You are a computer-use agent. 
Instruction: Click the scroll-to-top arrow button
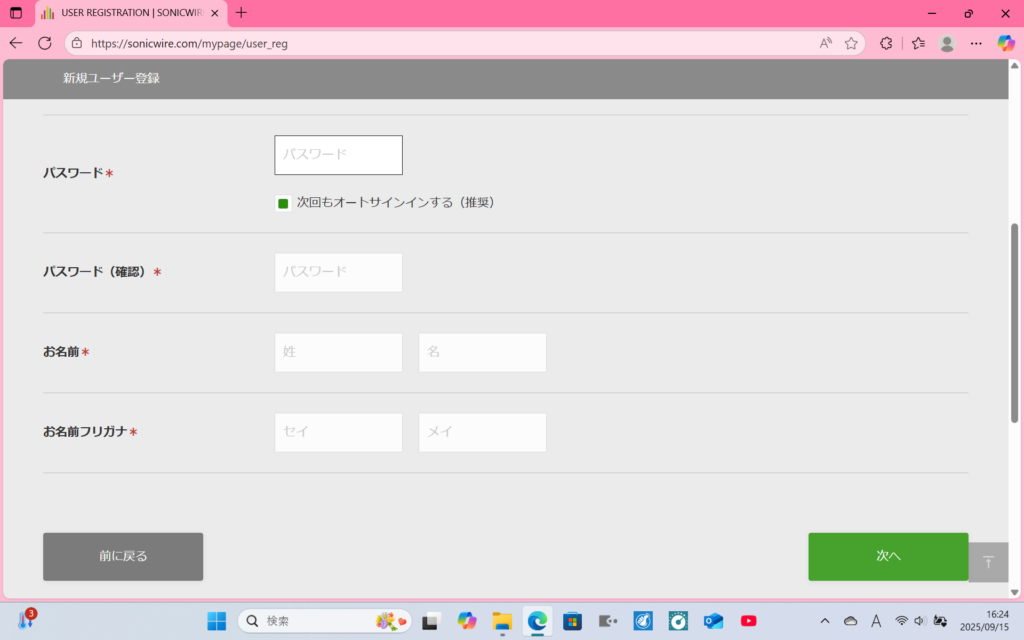(988, 562)
